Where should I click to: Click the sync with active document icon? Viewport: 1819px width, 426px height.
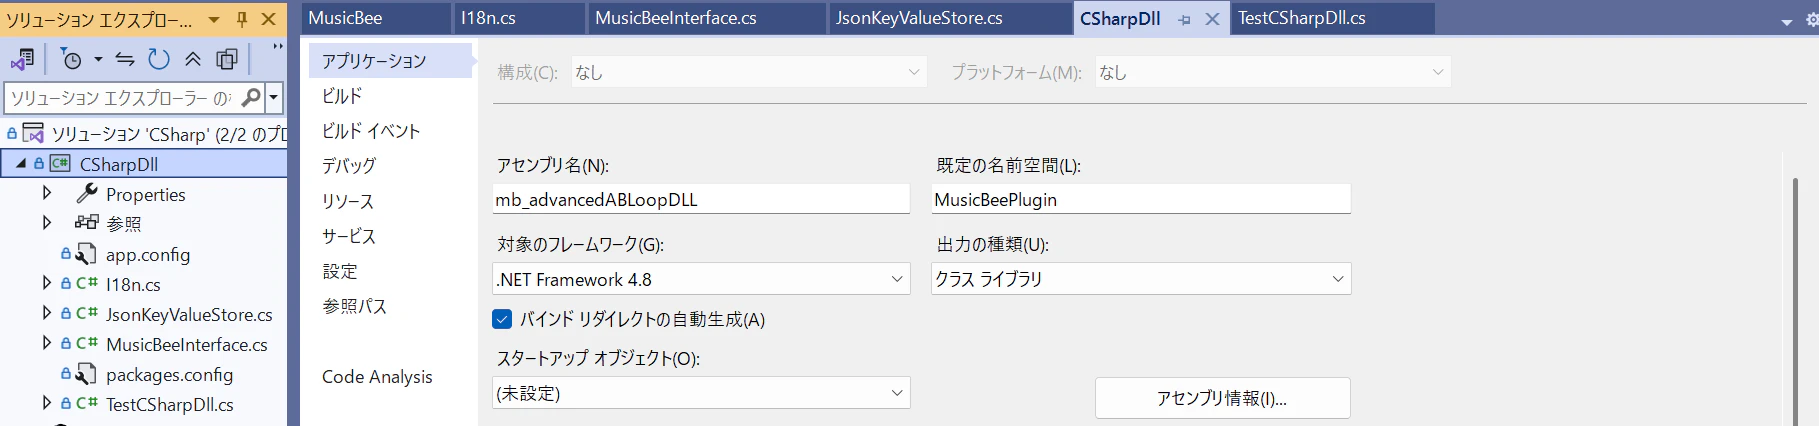pos(125,60)
